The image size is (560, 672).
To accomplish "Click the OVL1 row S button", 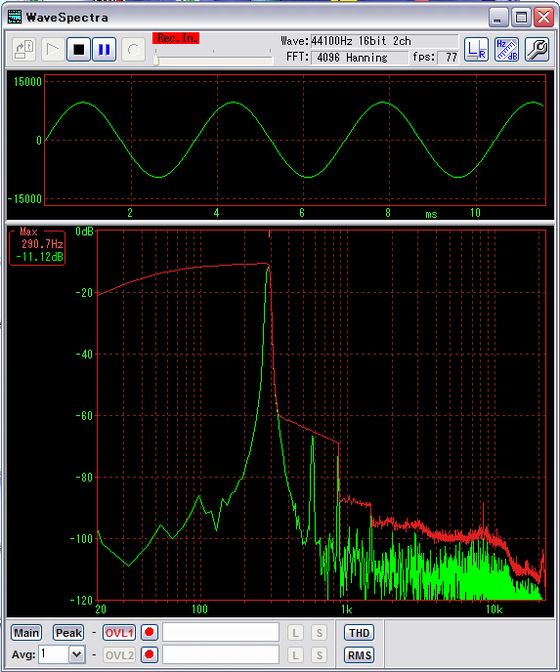I will click(x=319, y=633).
